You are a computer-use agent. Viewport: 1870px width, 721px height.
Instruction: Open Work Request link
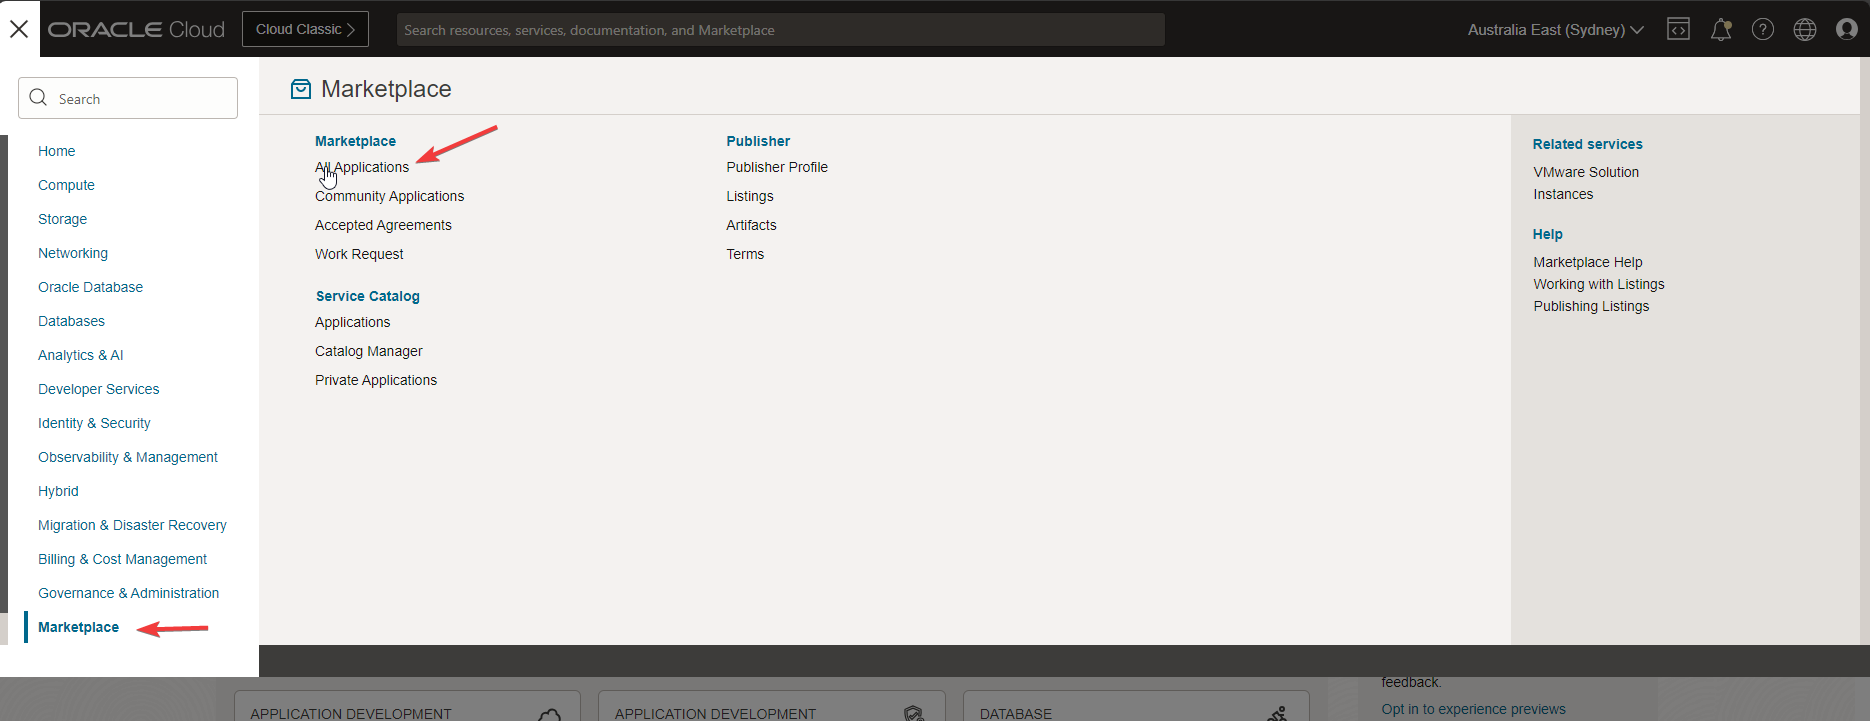[359, 254]
